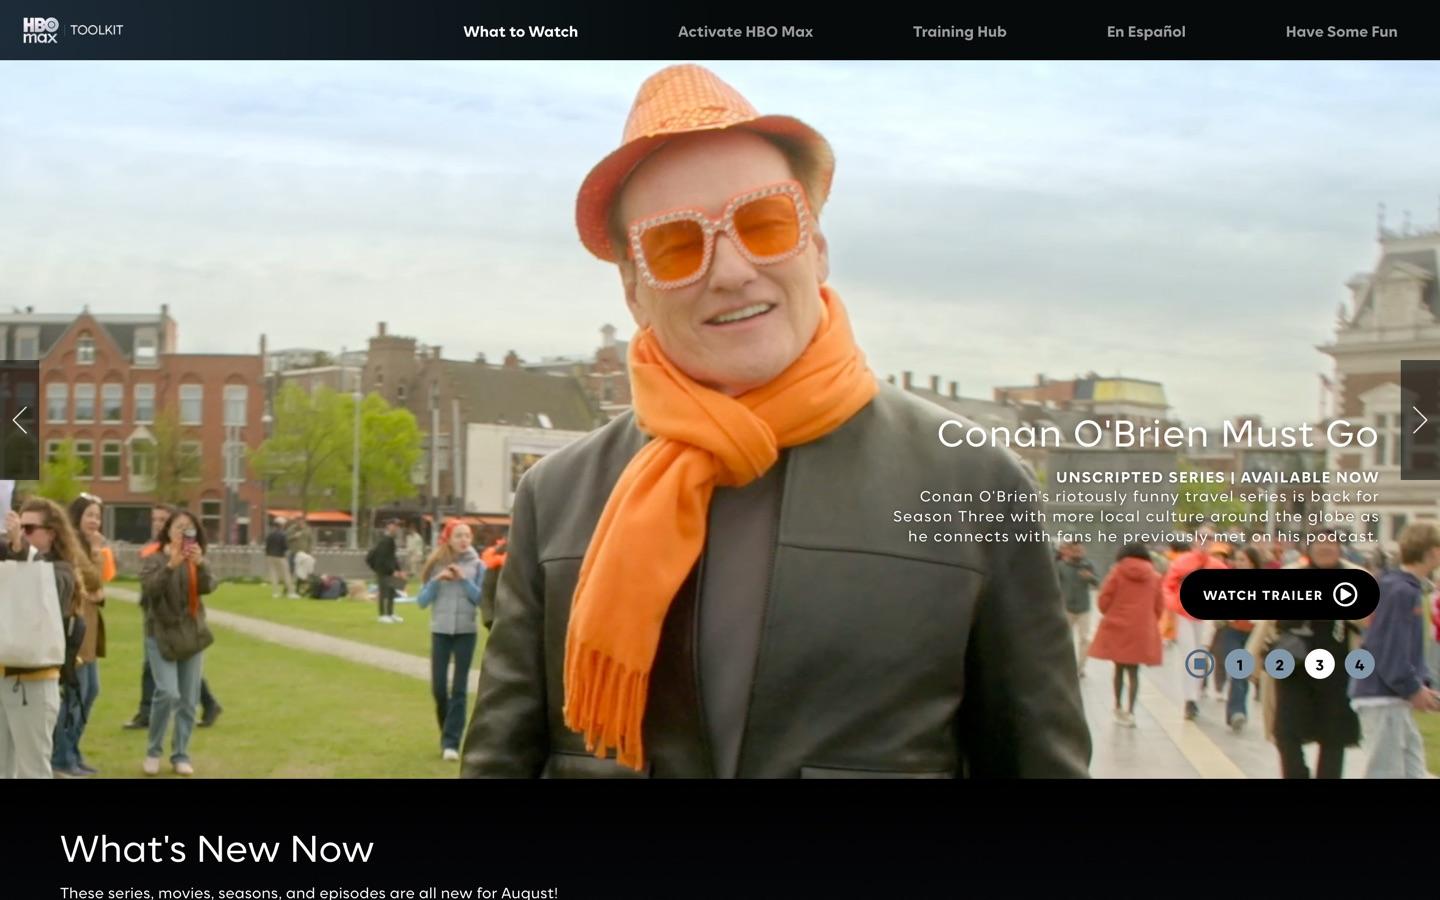1440x900 pixels.
Task: Jump to slide 4
Action: click(1359, 664)
